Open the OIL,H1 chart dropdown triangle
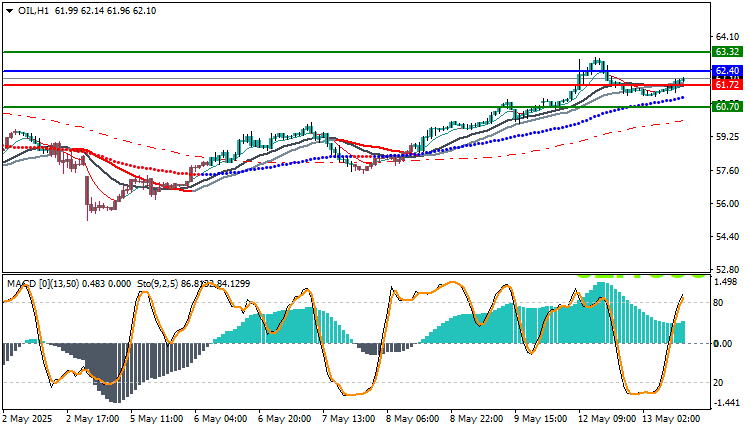 click(x=10, y=11)
